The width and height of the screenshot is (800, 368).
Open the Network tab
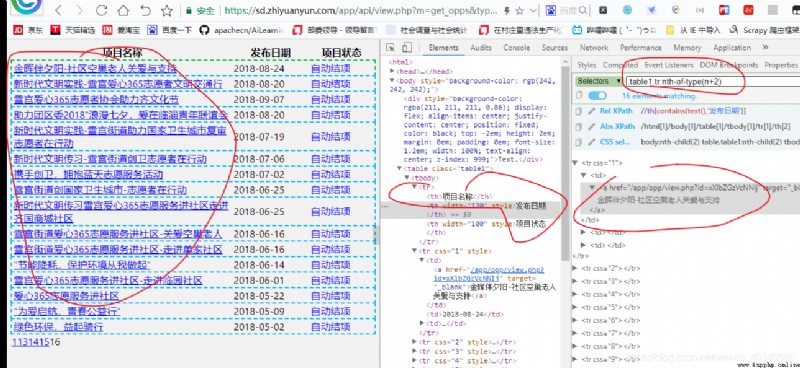(x=594, y=47)
